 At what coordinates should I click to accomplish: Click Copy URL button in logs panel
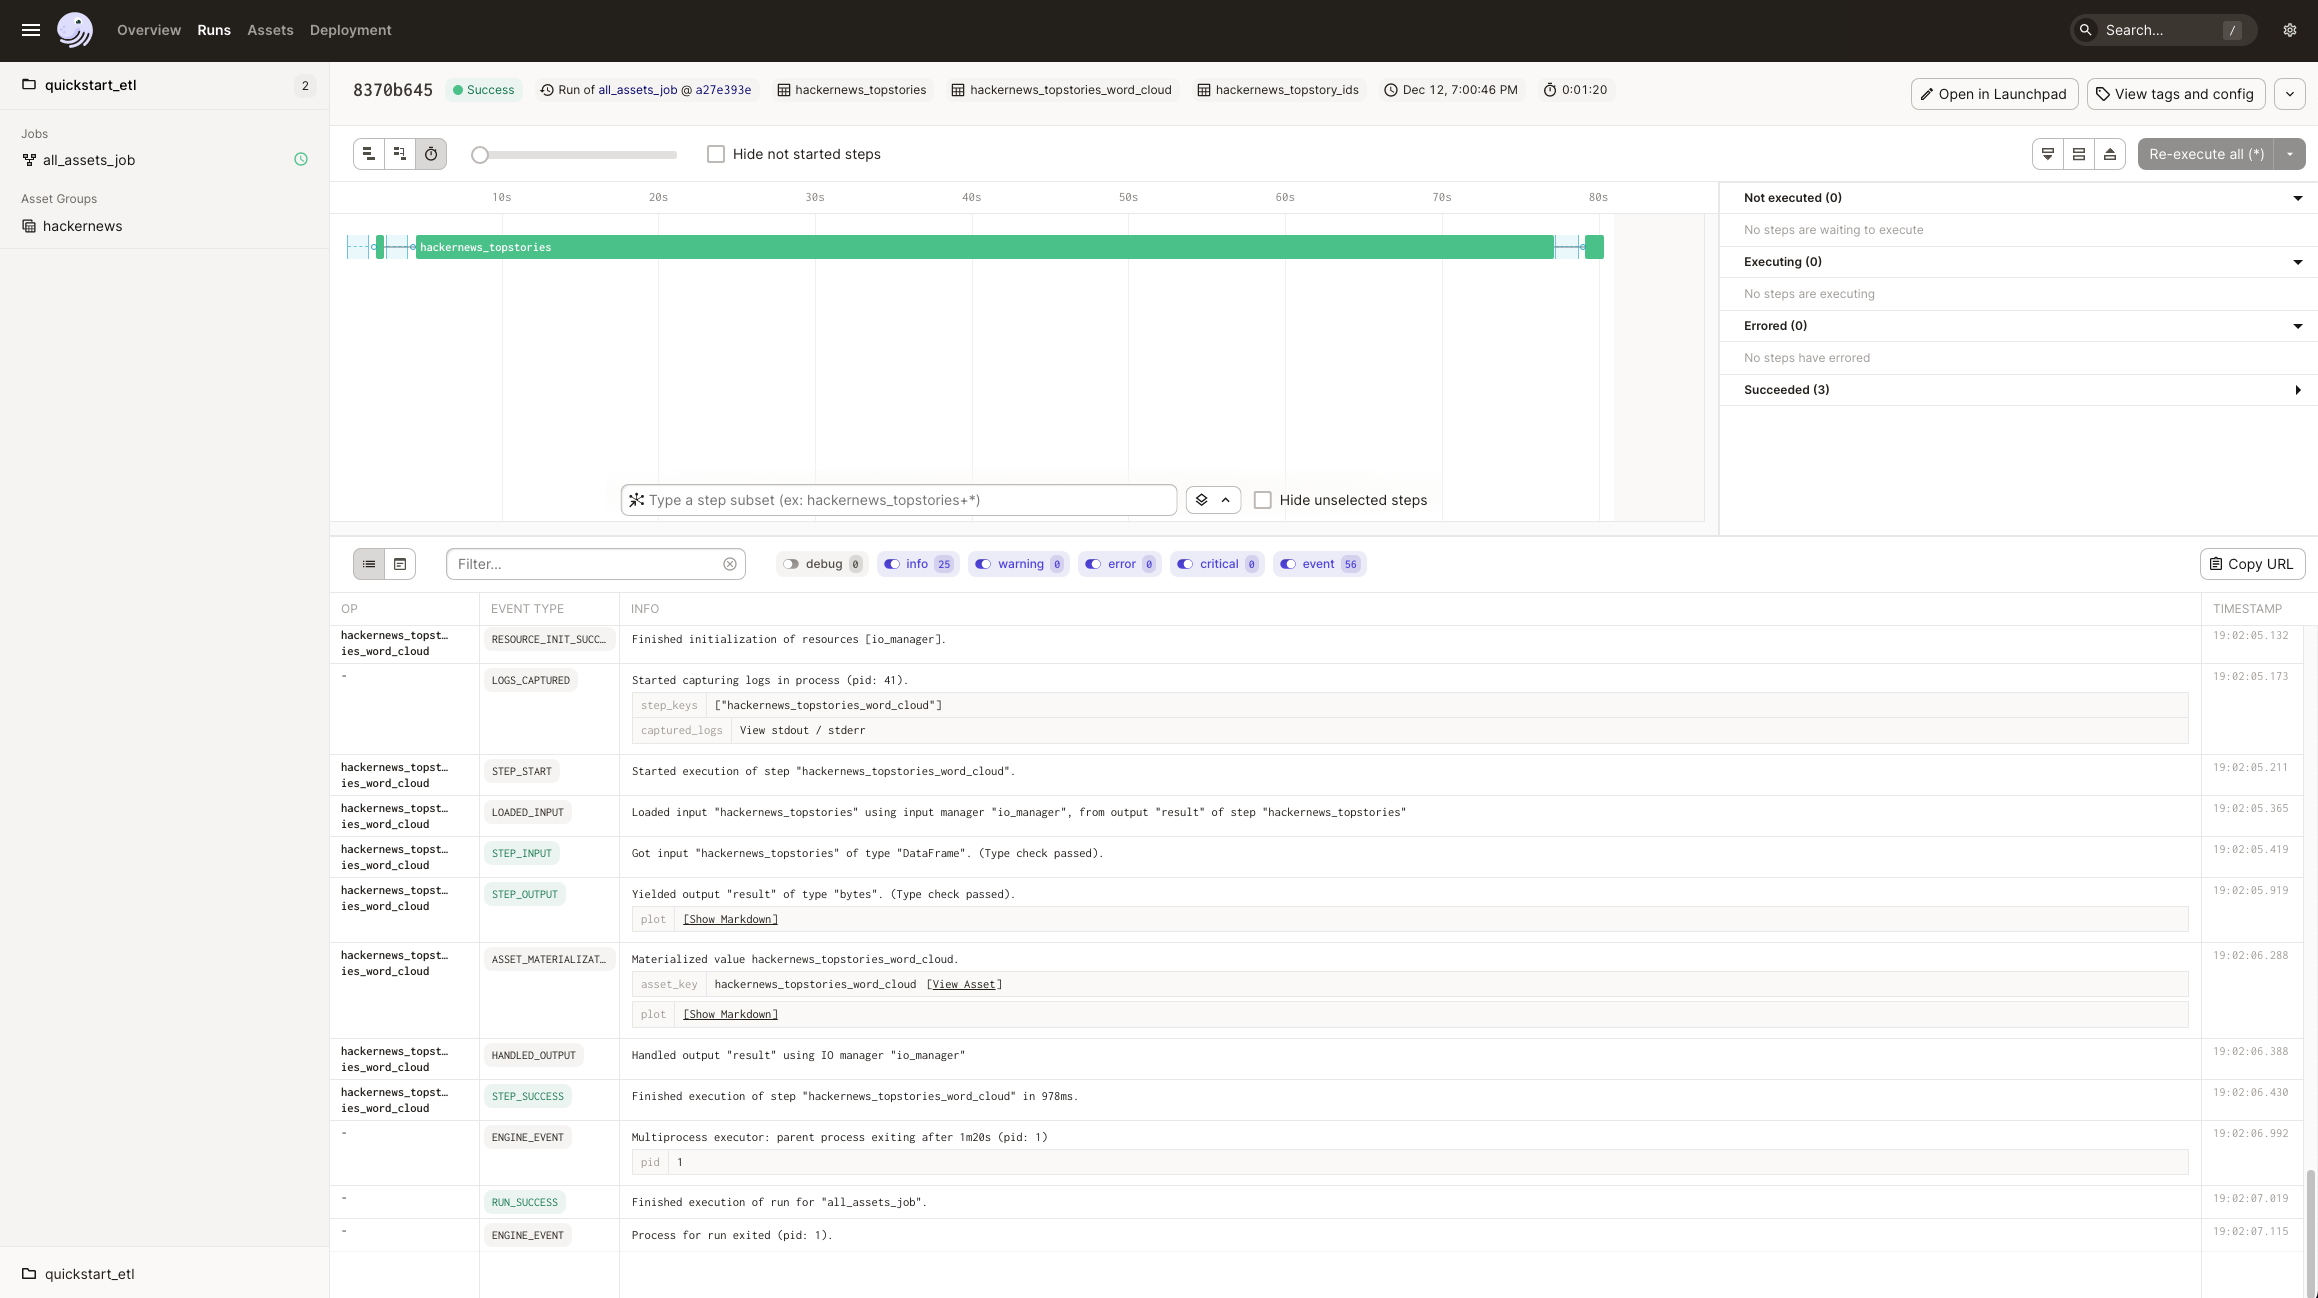coord(2250,564)
